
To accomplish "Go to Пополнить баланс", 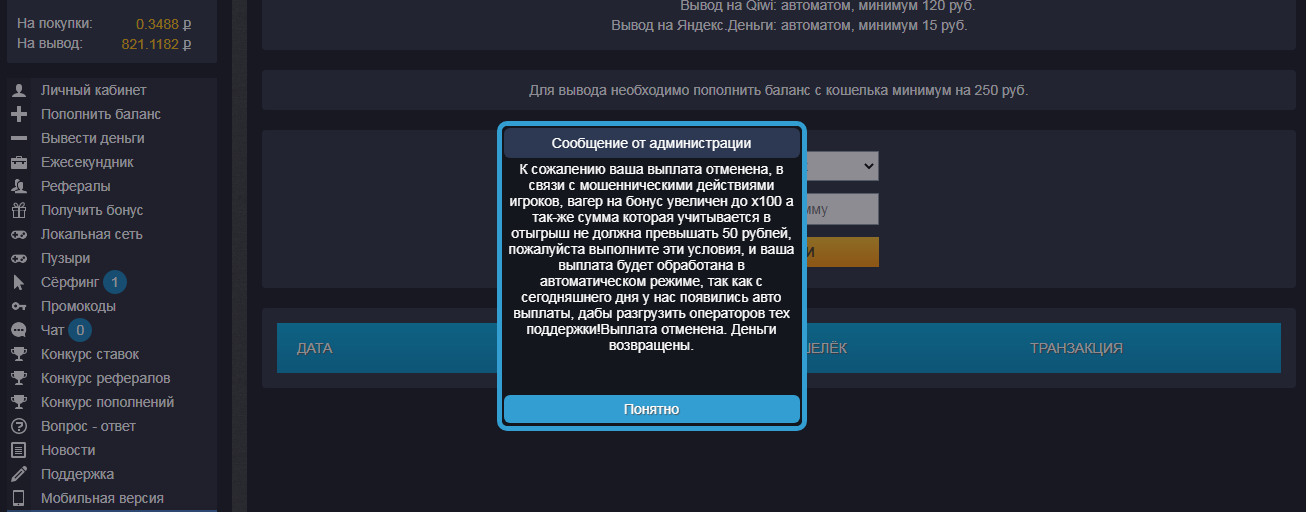I will pyautogui.click(x=101, y=114).
